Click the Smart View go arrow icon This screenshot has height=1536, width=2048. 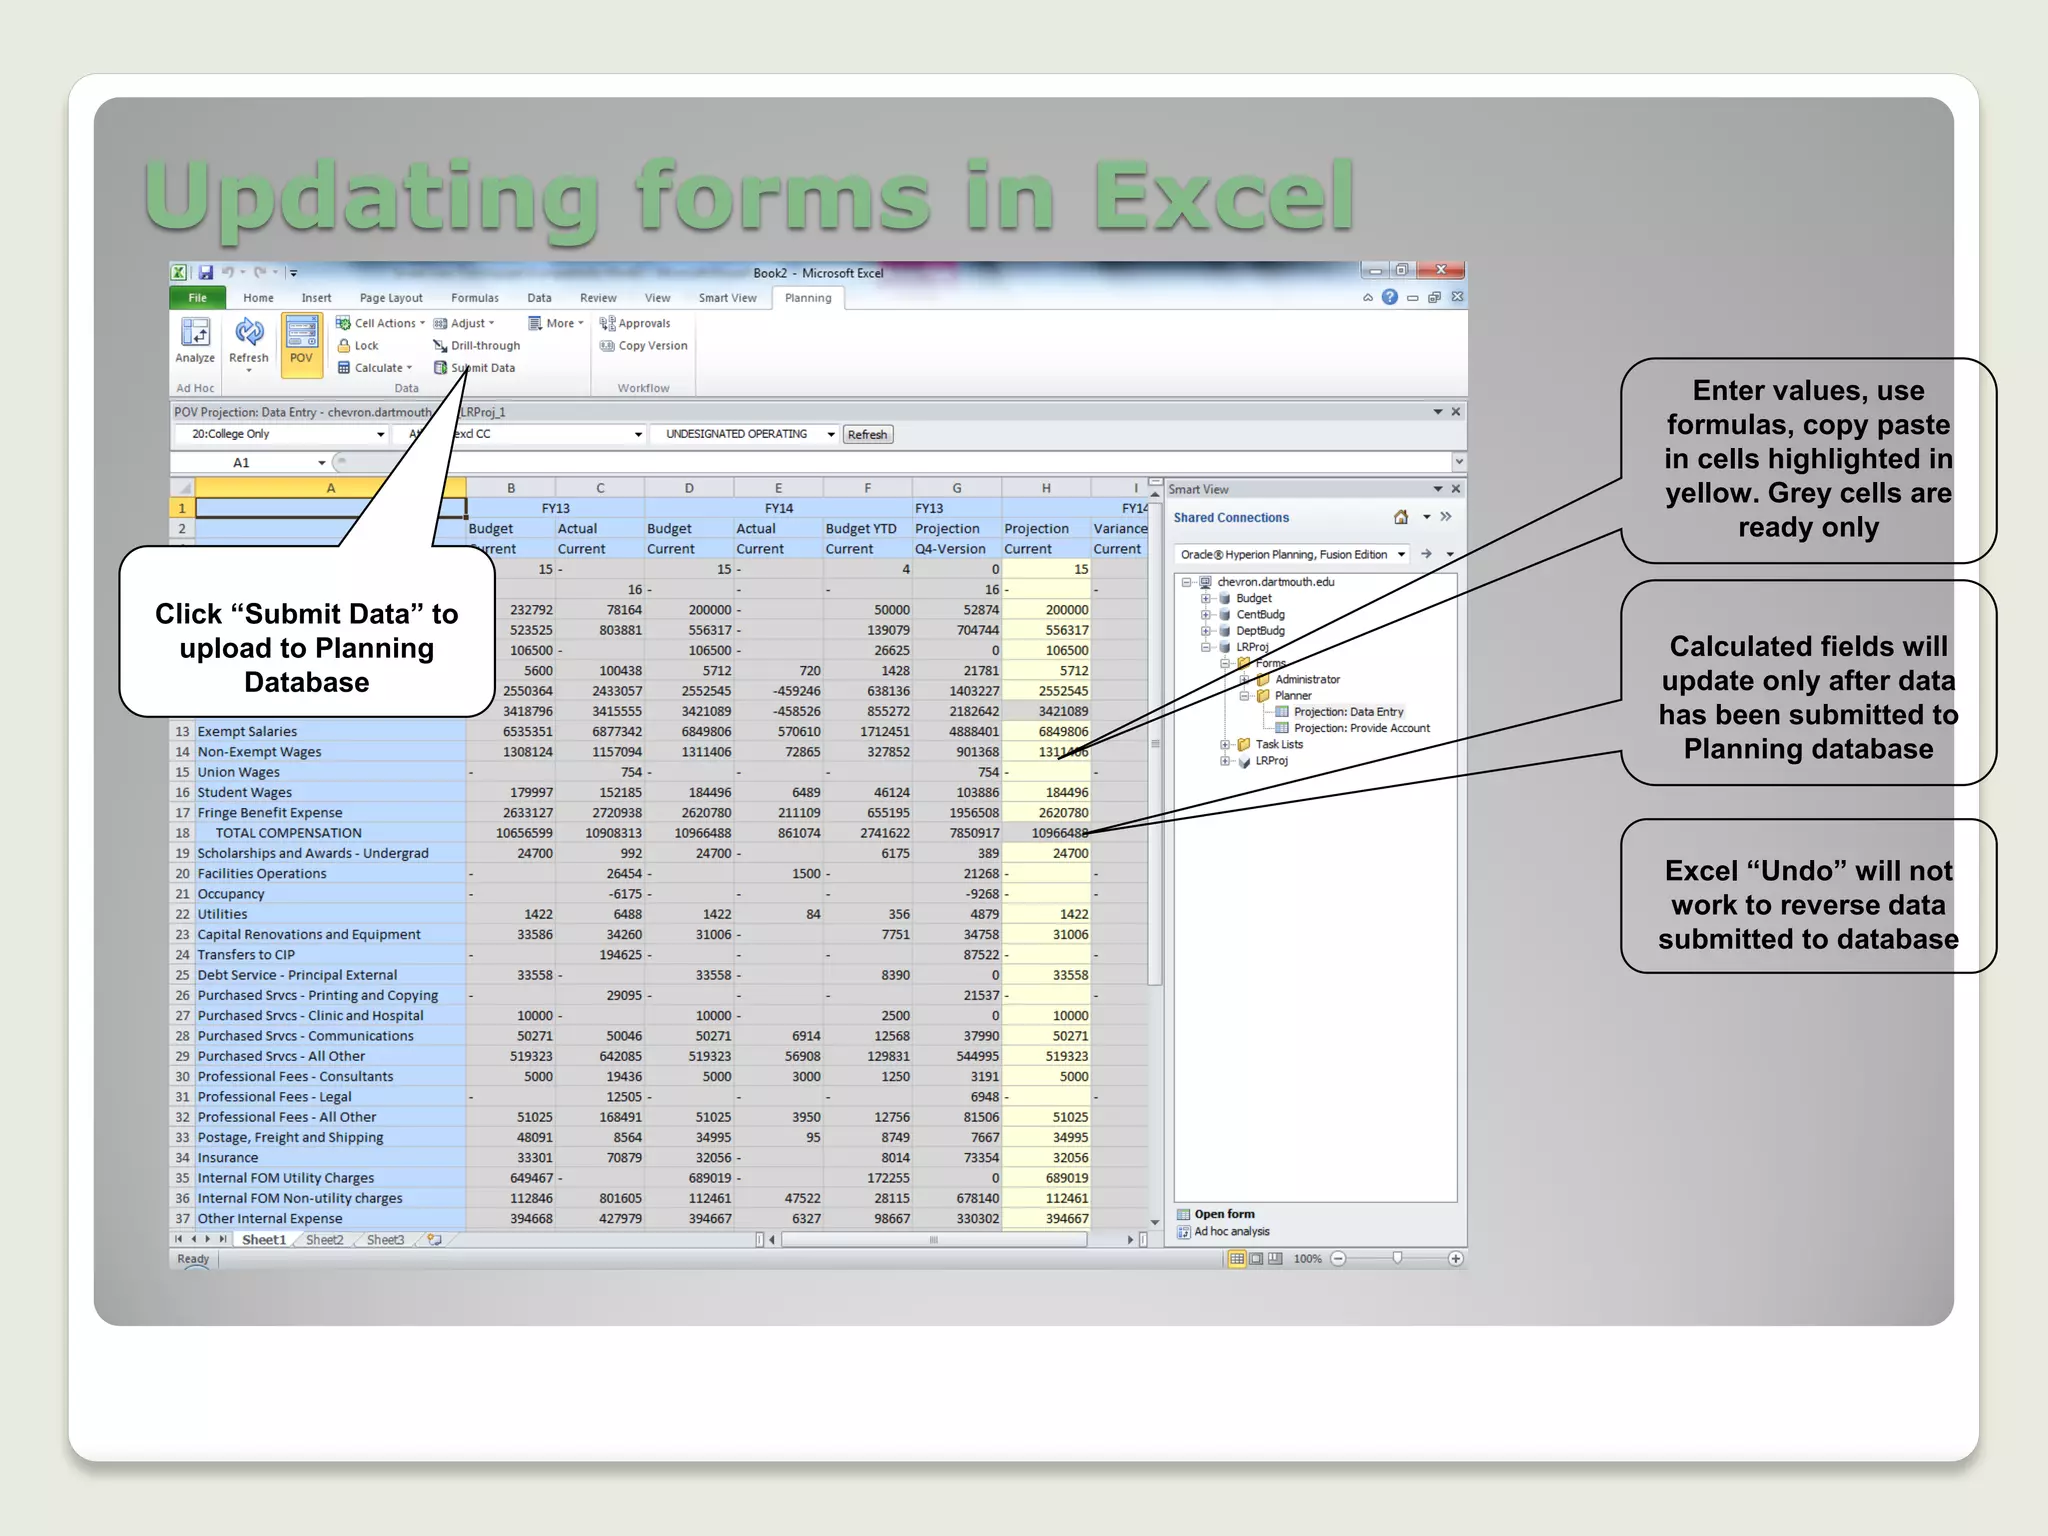[1427, 554]
